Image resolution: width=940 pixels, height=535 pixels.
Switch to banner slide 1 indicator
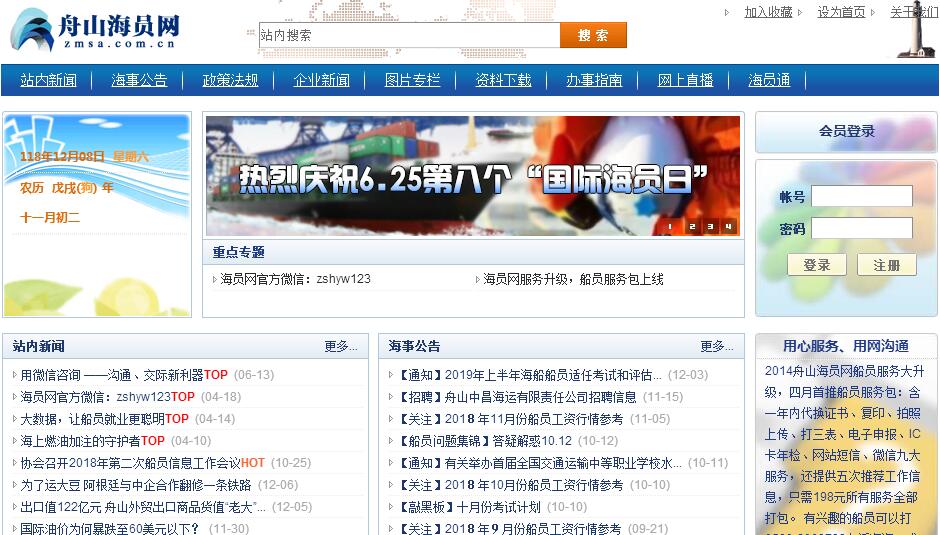669,227
